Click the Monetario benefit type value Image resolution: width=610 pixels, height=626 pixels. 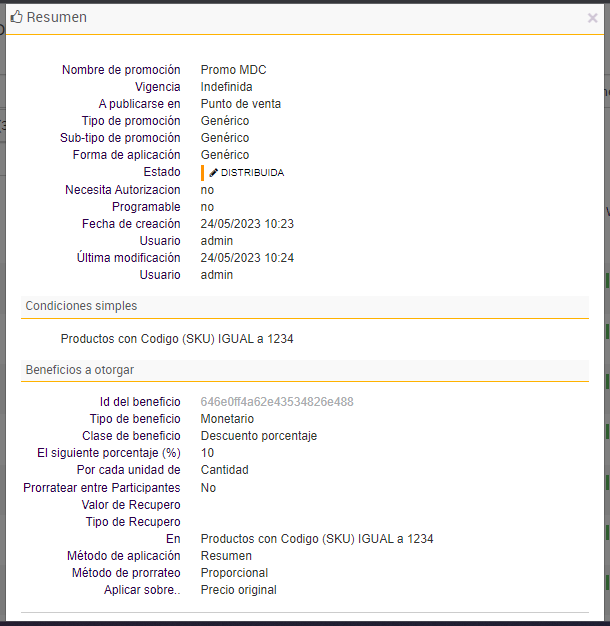(227, 418)
